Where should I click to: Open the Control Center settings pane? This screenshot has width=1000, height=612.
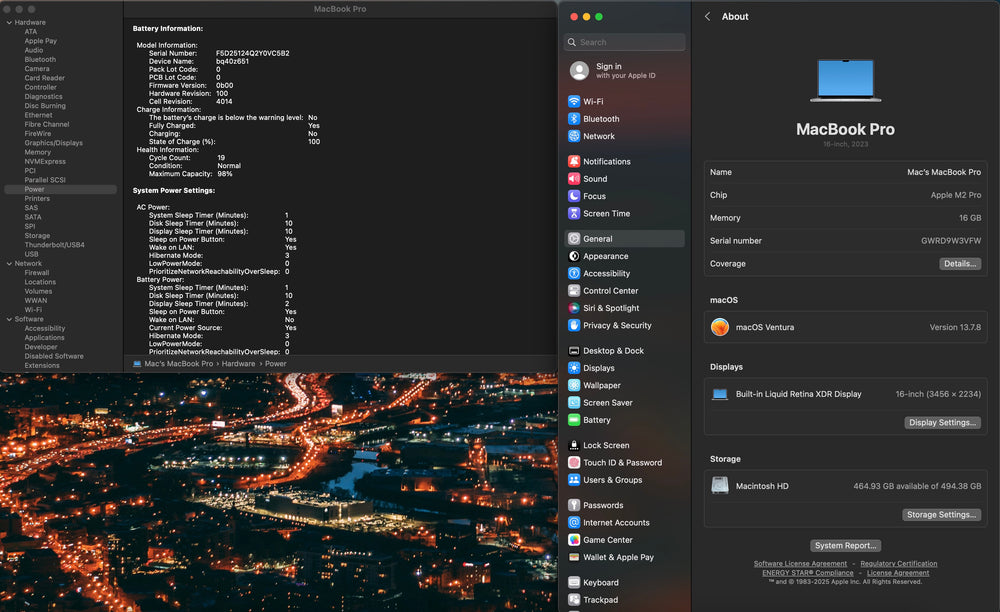[x=610, y=291]
